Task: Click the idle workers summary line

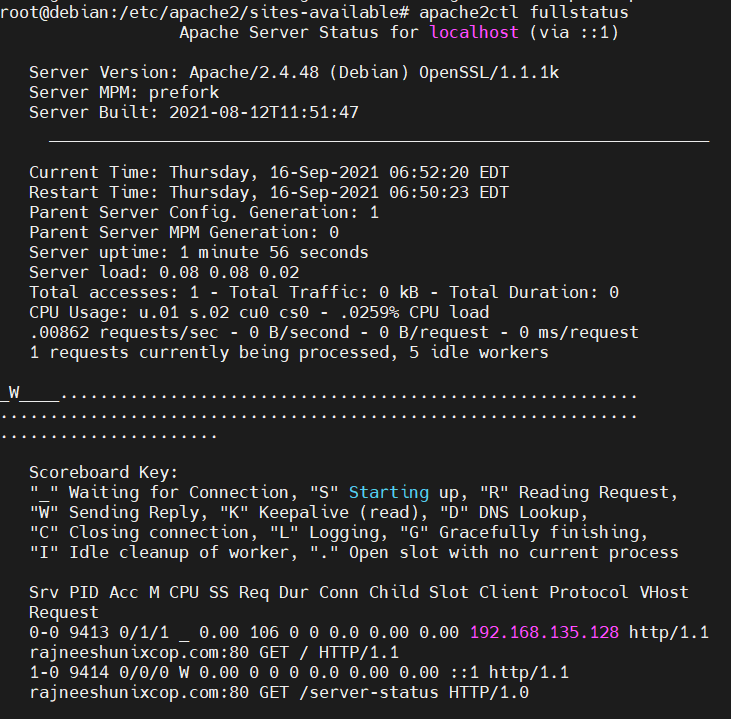Action: tap(289, 353)
